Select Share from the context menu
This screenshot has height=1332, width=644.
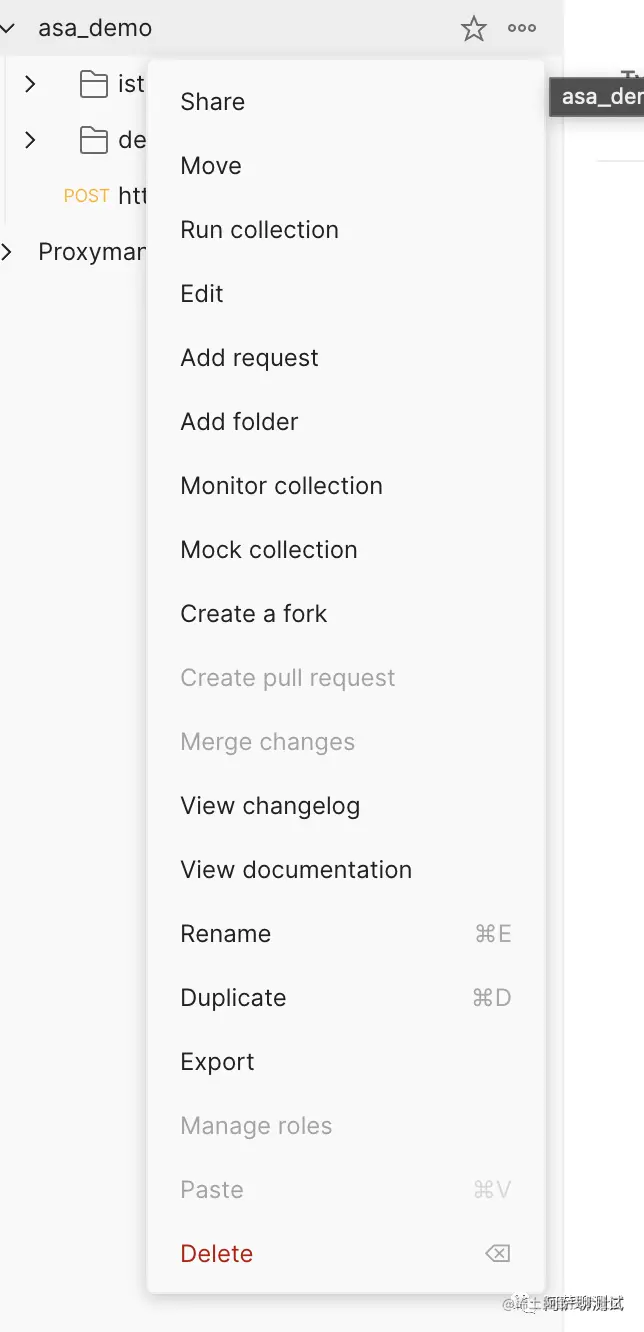pyautogui.click(x=213, y=102)
